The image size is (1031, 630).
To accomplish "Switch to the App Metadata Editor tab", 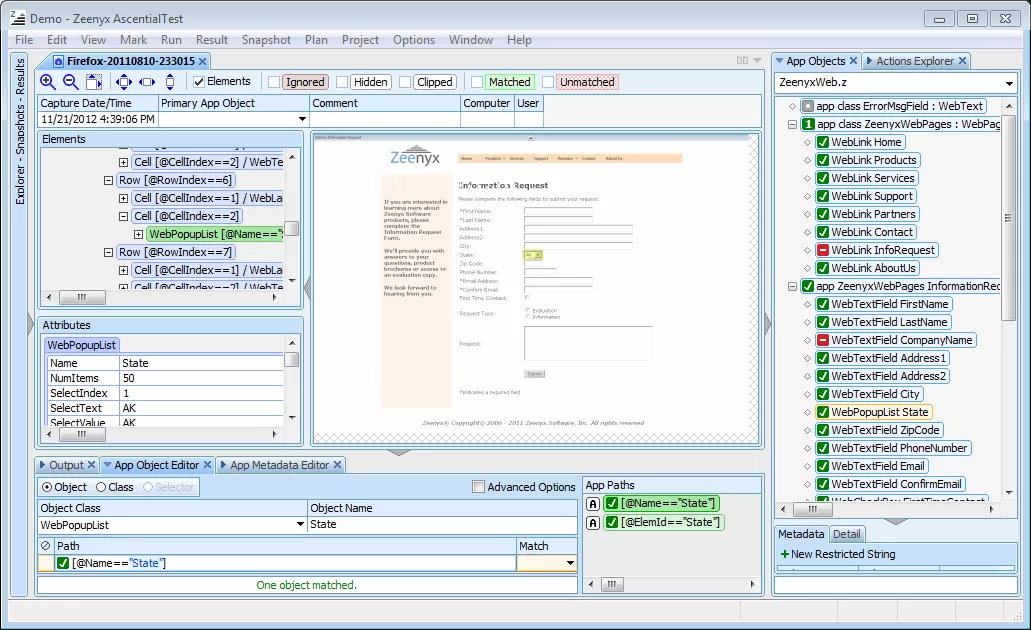I will click(279, 465).
